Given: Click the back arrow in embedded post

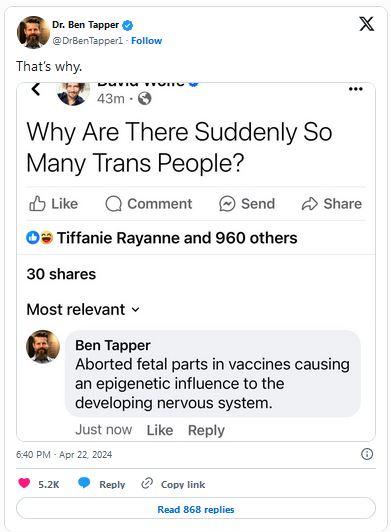Looking at the screenshot, I should (x=36, y=89).
